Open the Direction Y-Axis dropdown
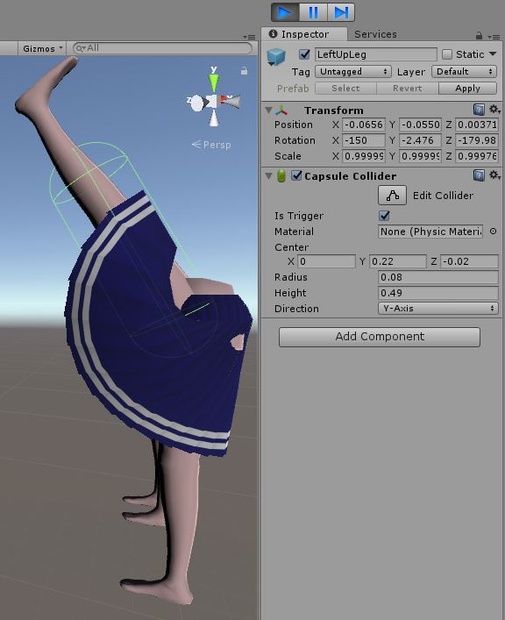505x620 pixels. (438, 308)
